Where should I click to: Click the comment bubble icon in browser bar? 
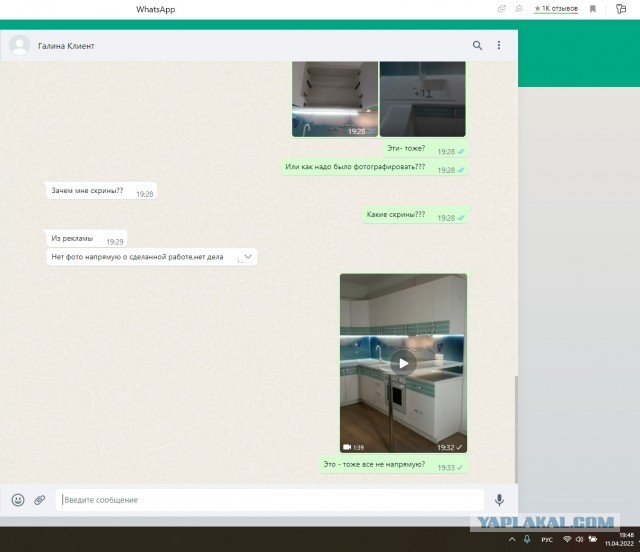(519, 9)
